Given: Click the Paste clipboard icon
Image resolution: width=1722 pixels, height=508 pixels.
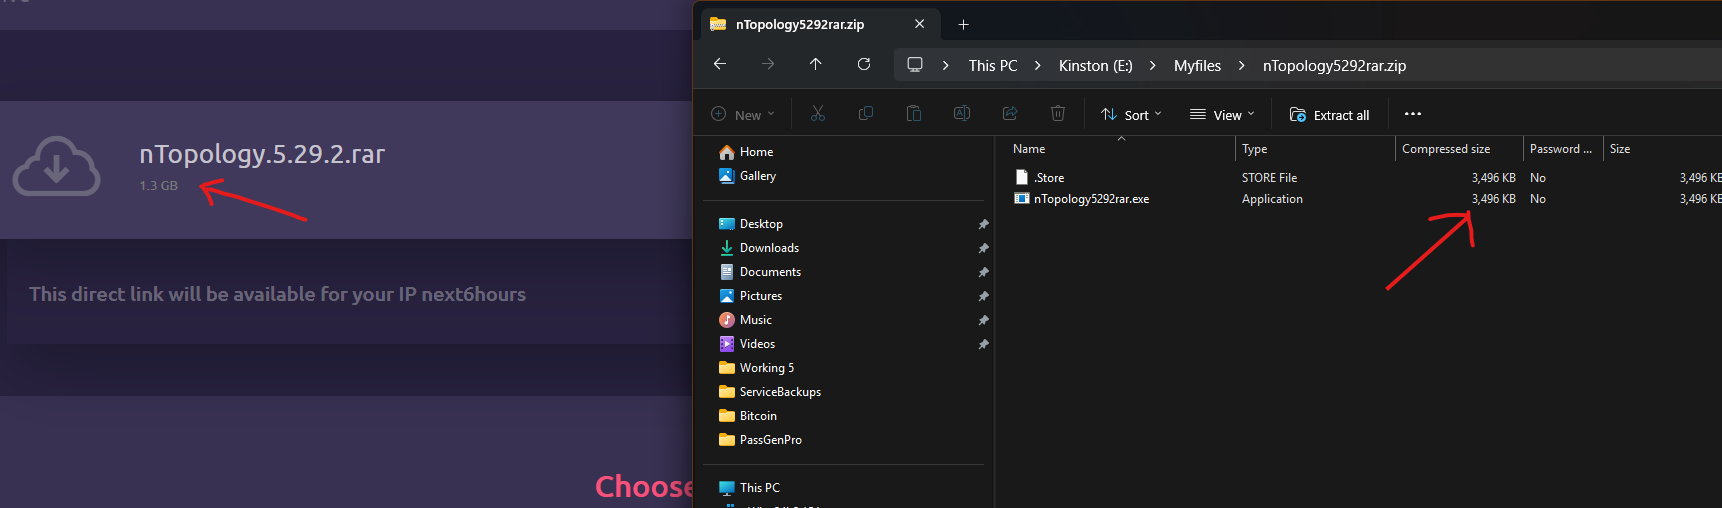Looking at the screenshot, I should [914, 114].
